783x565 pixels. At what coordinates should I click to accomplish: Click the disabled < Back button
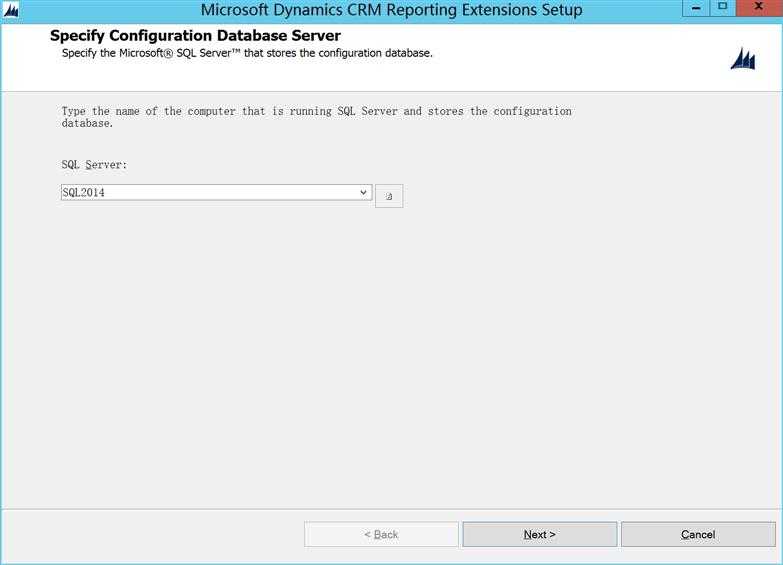point(381,535)
